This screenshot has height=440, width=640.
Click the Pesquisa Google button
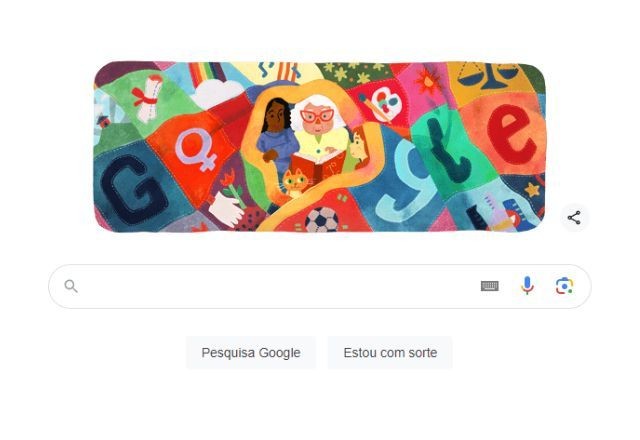pyautogui.click(x=251, y=353)
